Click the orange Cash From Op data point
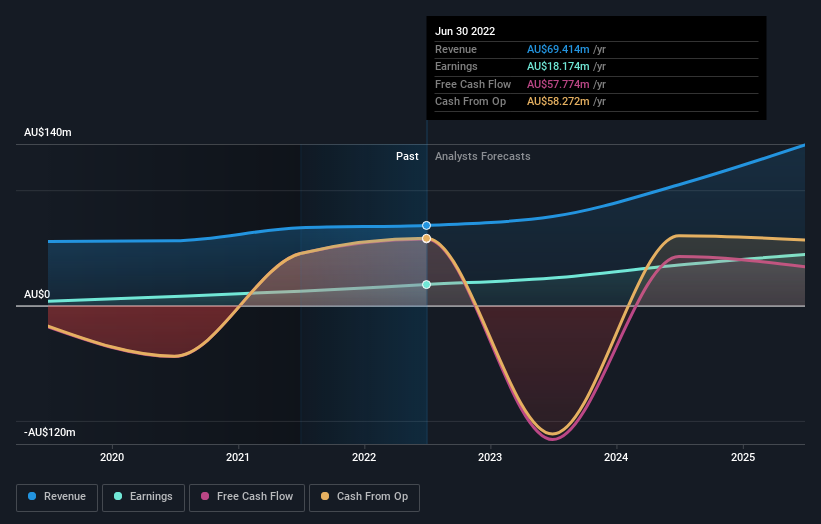Image resolution: width=821 pixels, height=524 pixels. pos(427,239)
